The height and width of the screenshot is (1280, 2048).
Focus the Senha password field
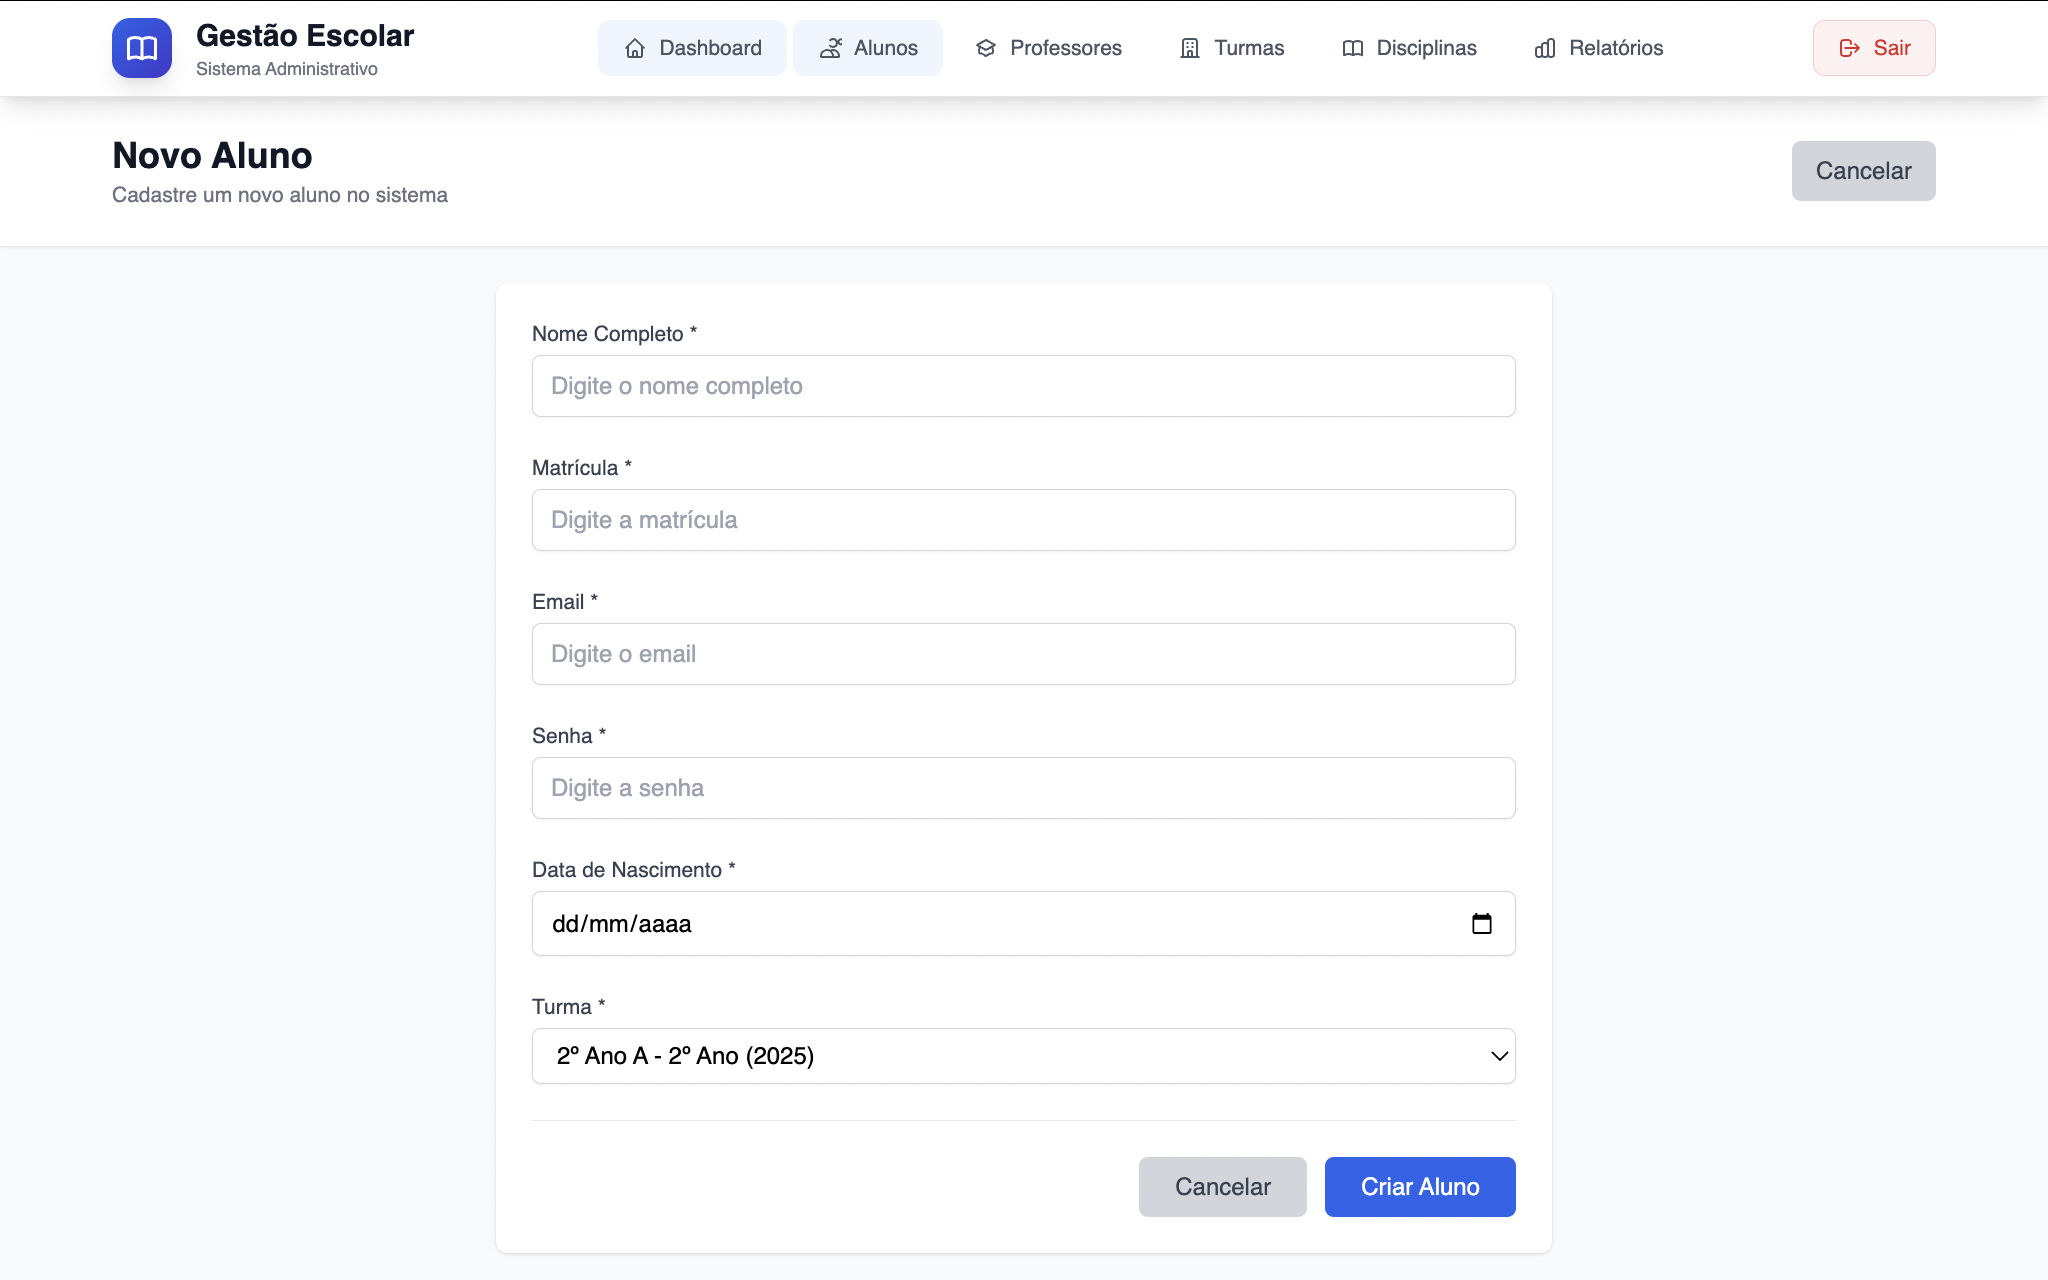point(1023,788)
